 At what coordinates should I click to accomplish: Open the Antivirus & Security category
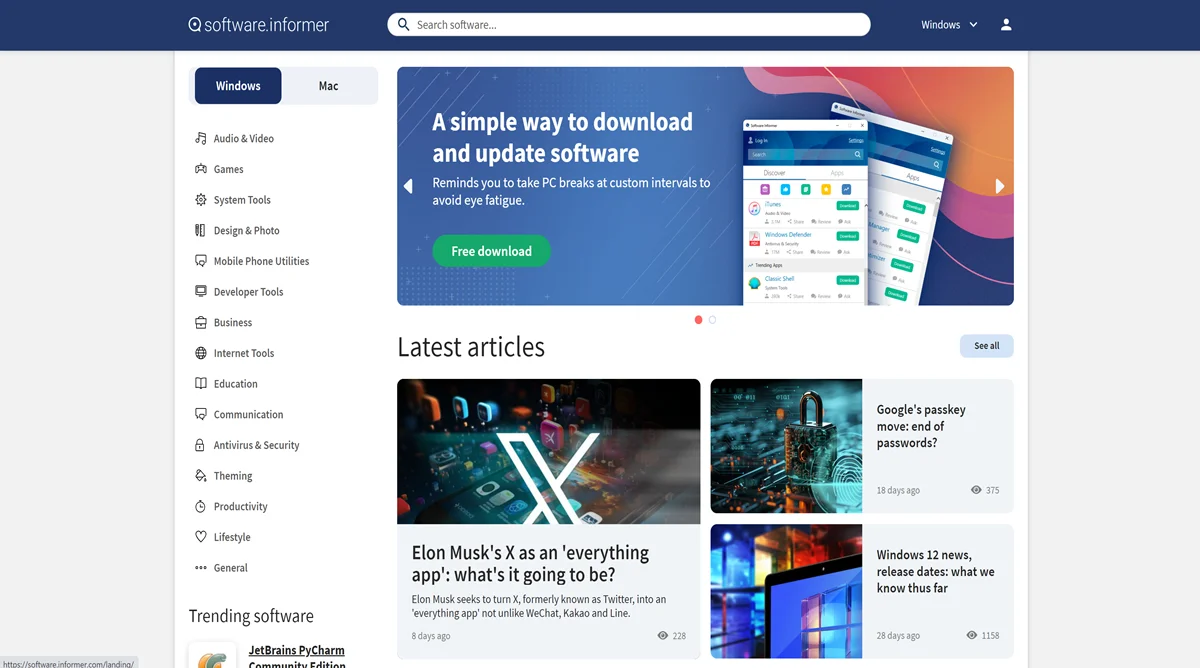(257, 445)
